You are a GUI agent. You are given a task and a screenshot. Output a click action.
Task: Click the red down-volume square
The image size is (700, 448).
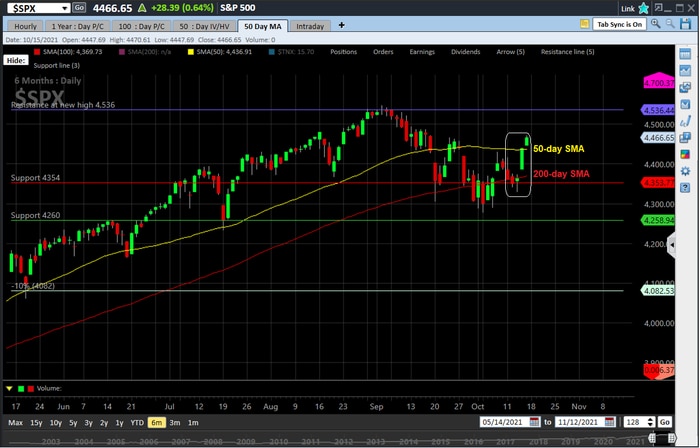(30, 389)
